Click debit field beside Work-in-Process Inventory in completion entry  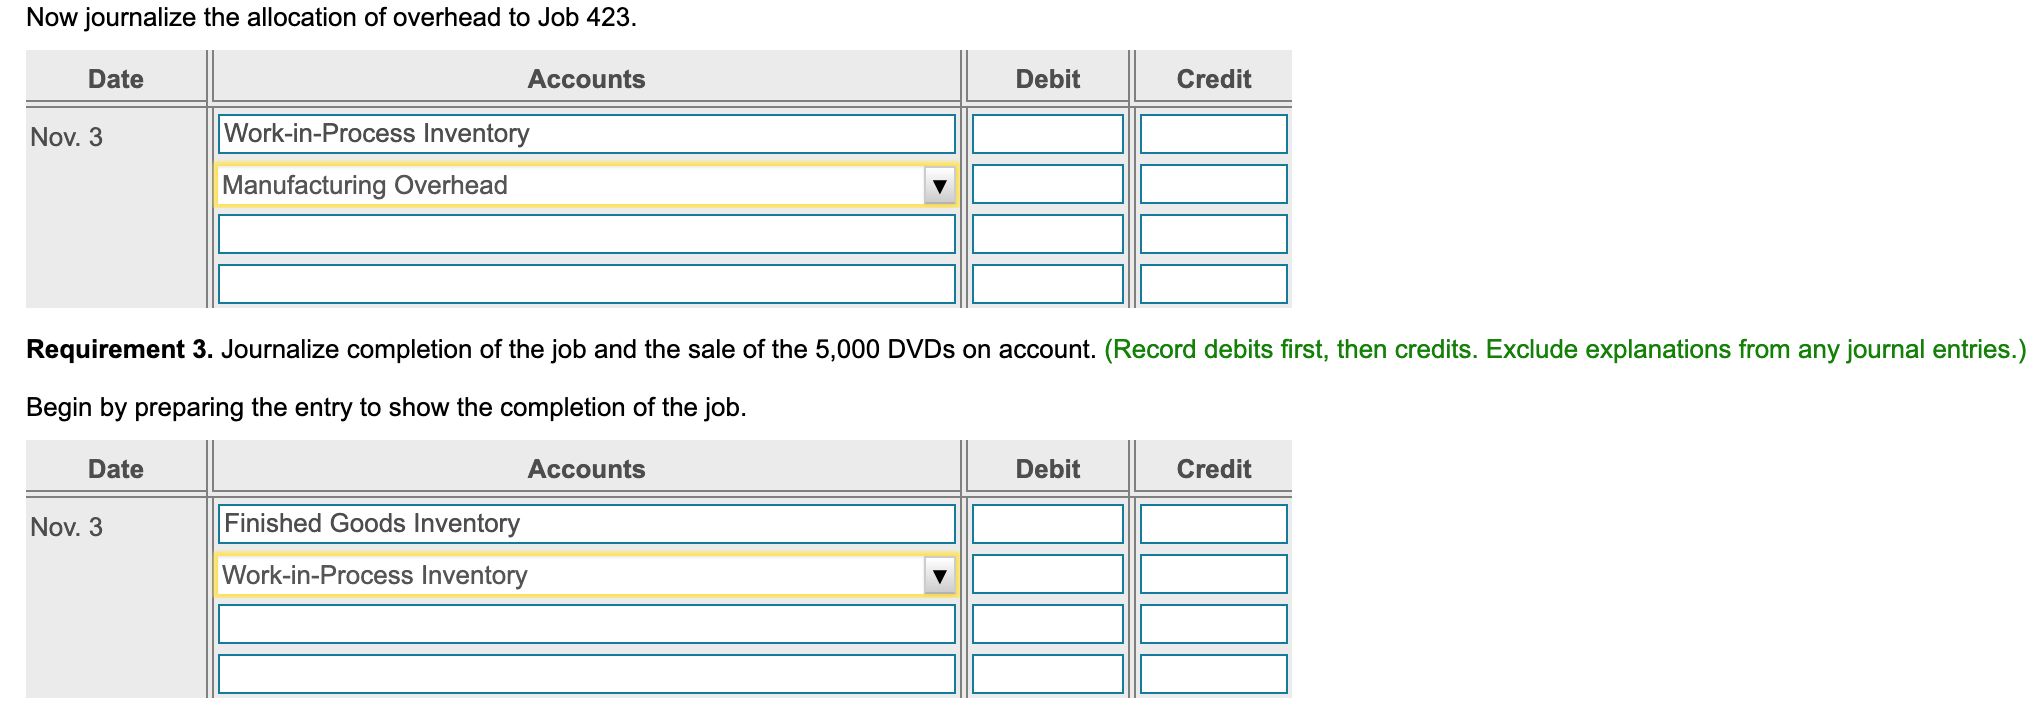tap(1048, 574)
